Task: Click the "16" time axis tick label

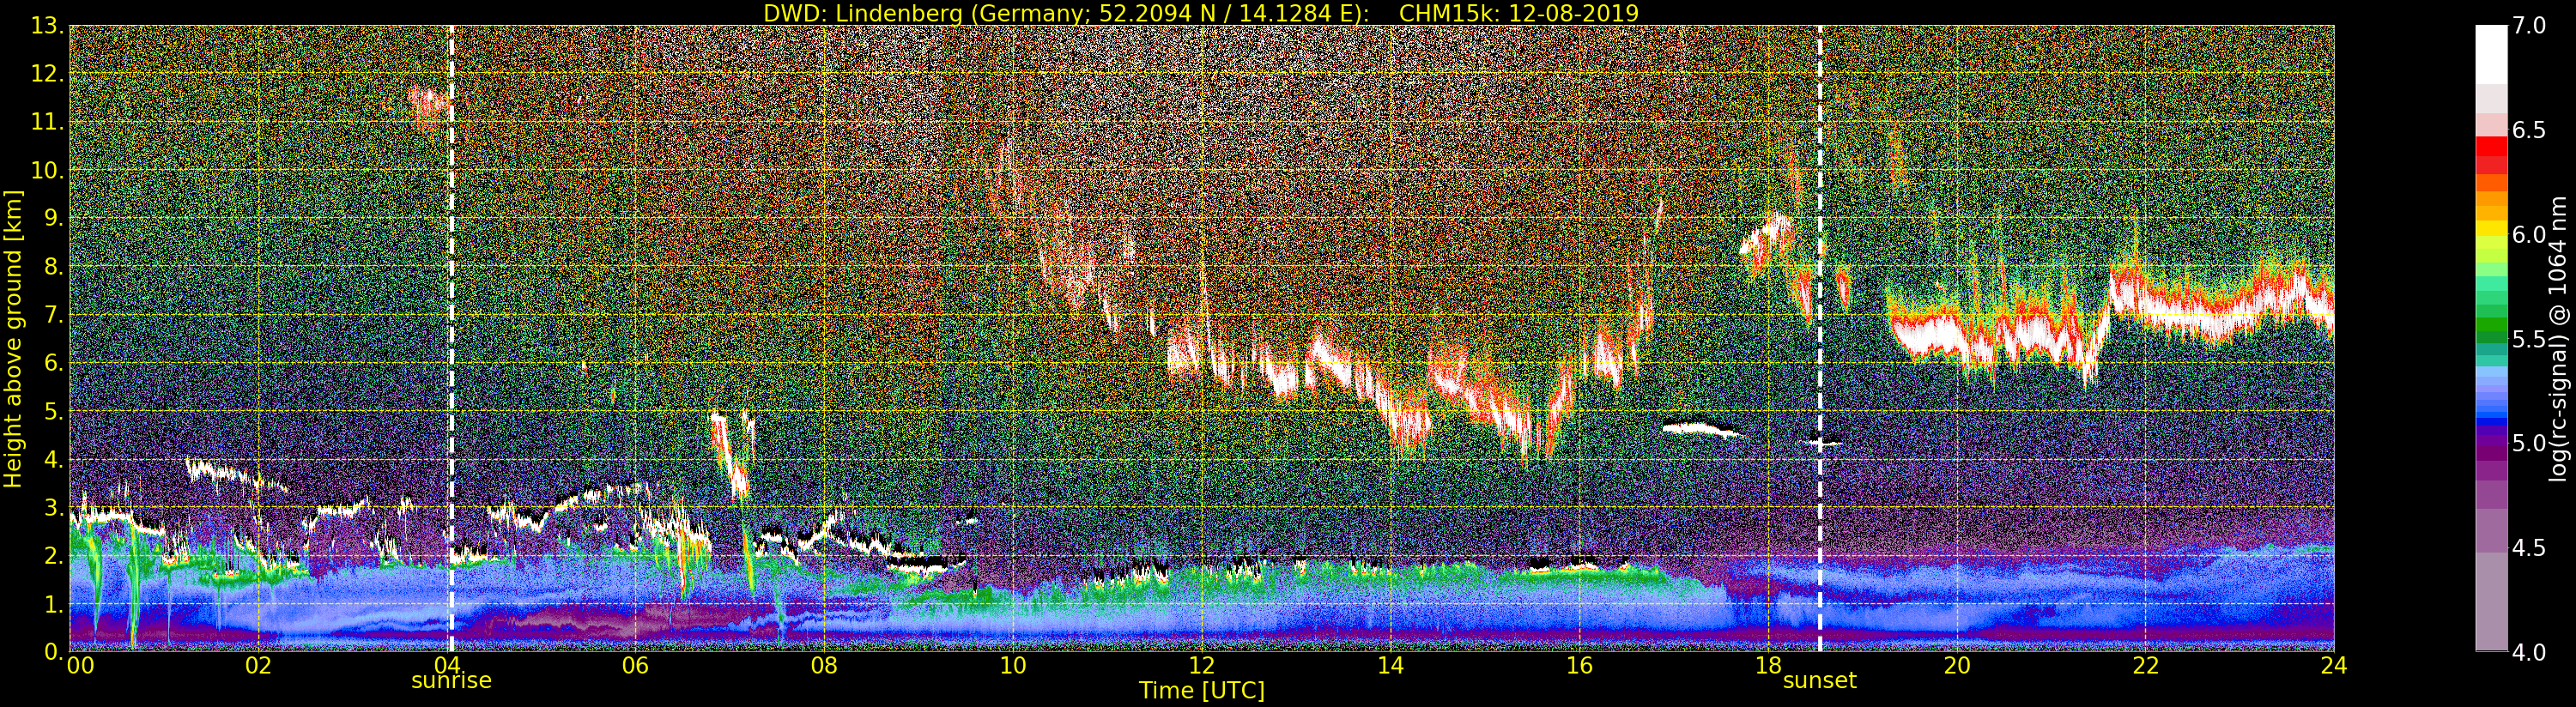Action: (x=1579, y=665)
